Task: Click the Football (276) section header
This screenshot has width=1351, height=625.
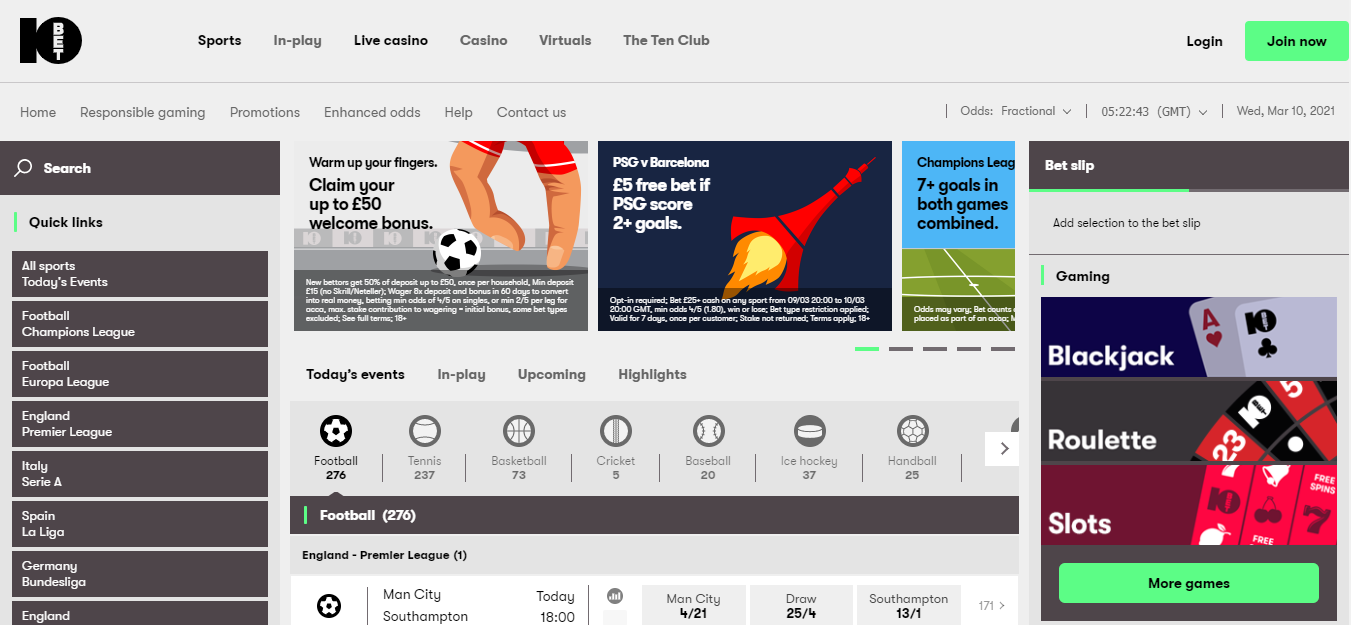Action: (654, 515)
